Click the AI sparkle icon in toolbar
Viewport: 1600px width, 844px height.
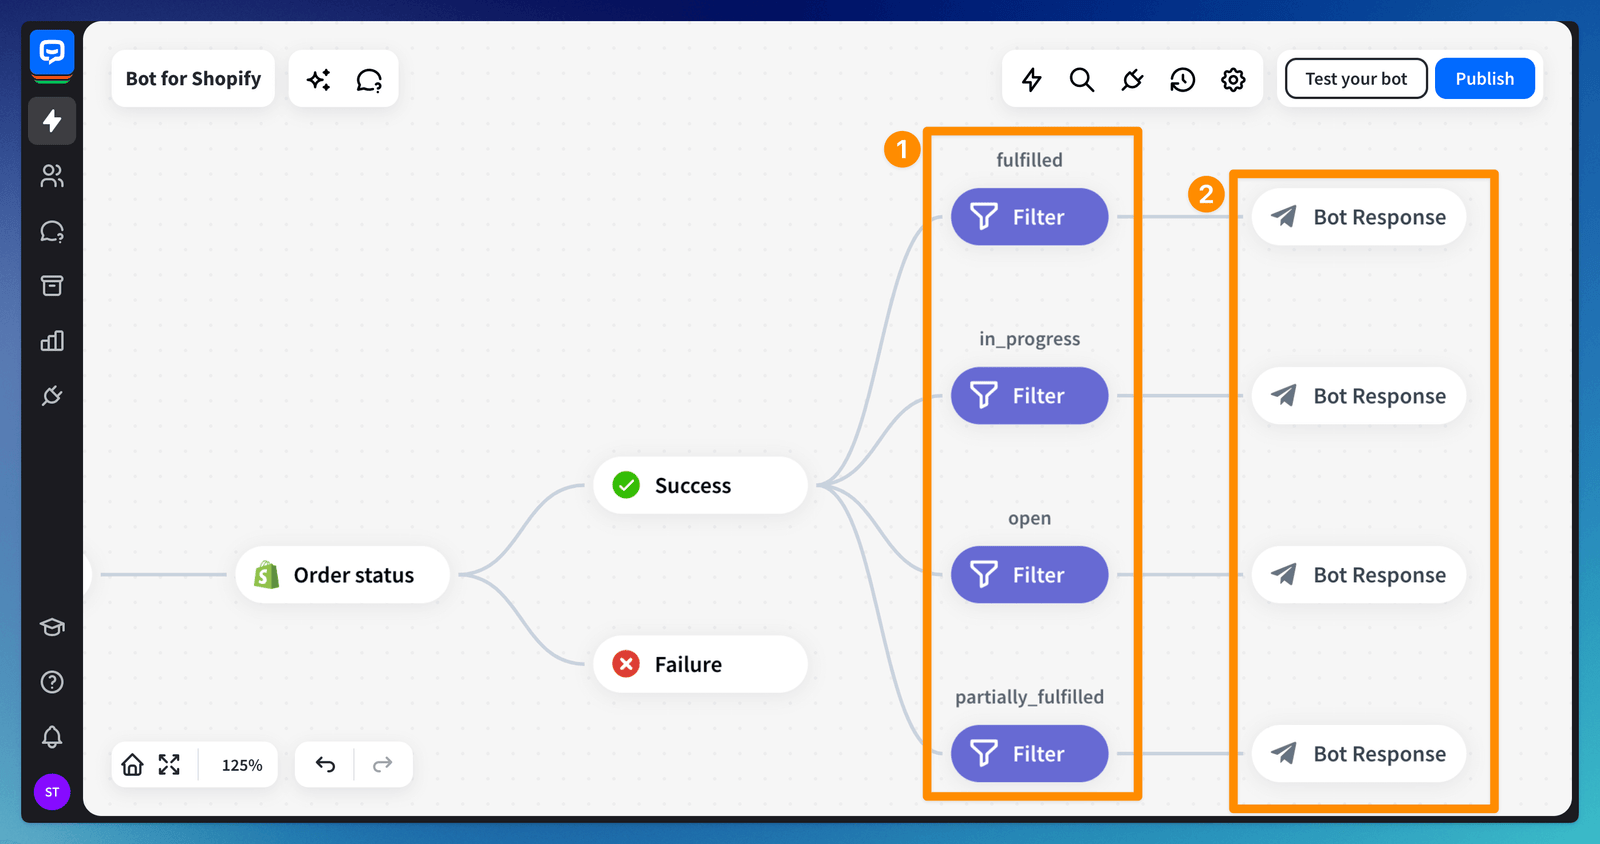[x=319, y=79]
